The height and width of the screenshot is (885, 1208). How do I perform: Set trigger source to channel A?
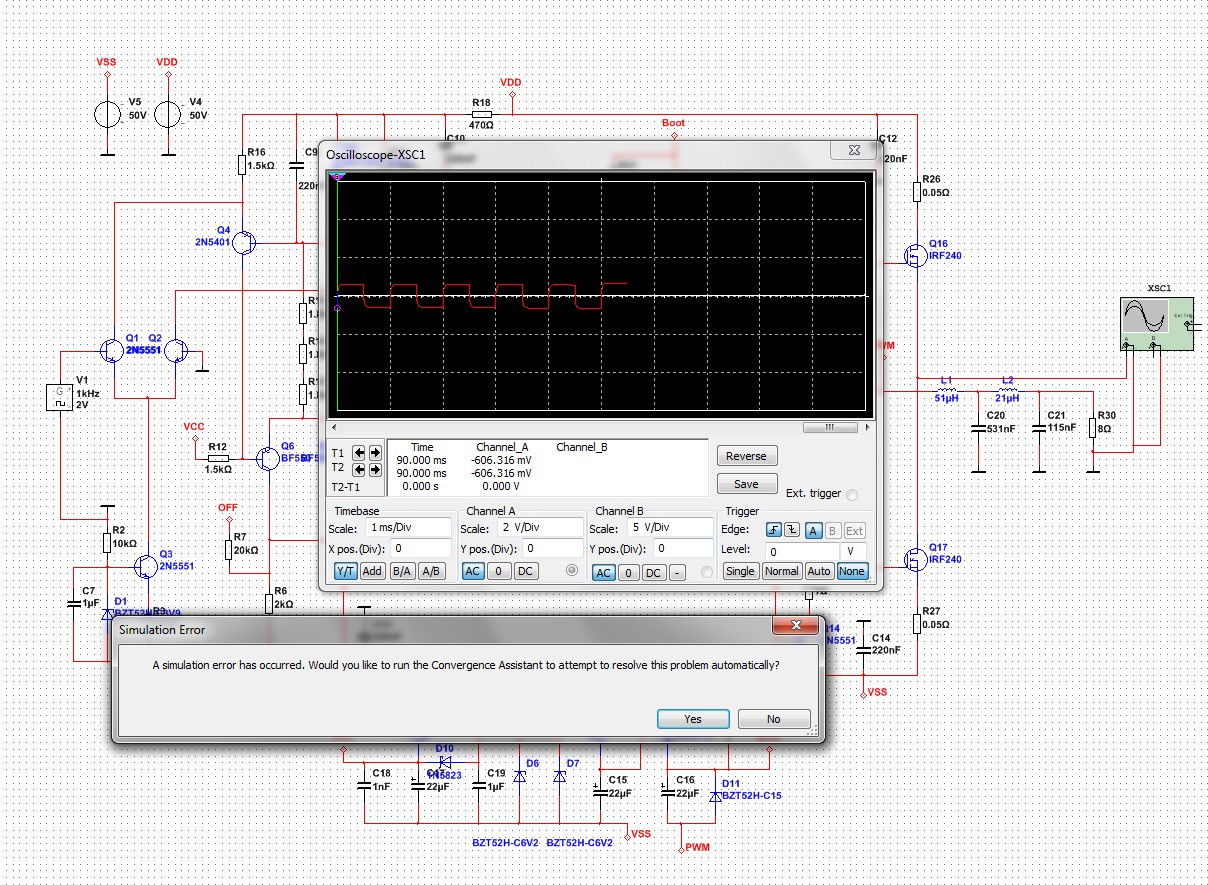tap(813, 531)
